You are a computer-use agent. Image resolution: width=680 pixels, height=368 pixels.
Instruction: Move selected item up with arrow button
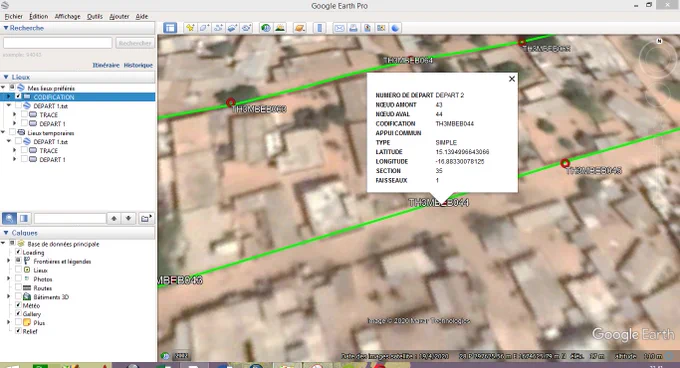point(114,218)
